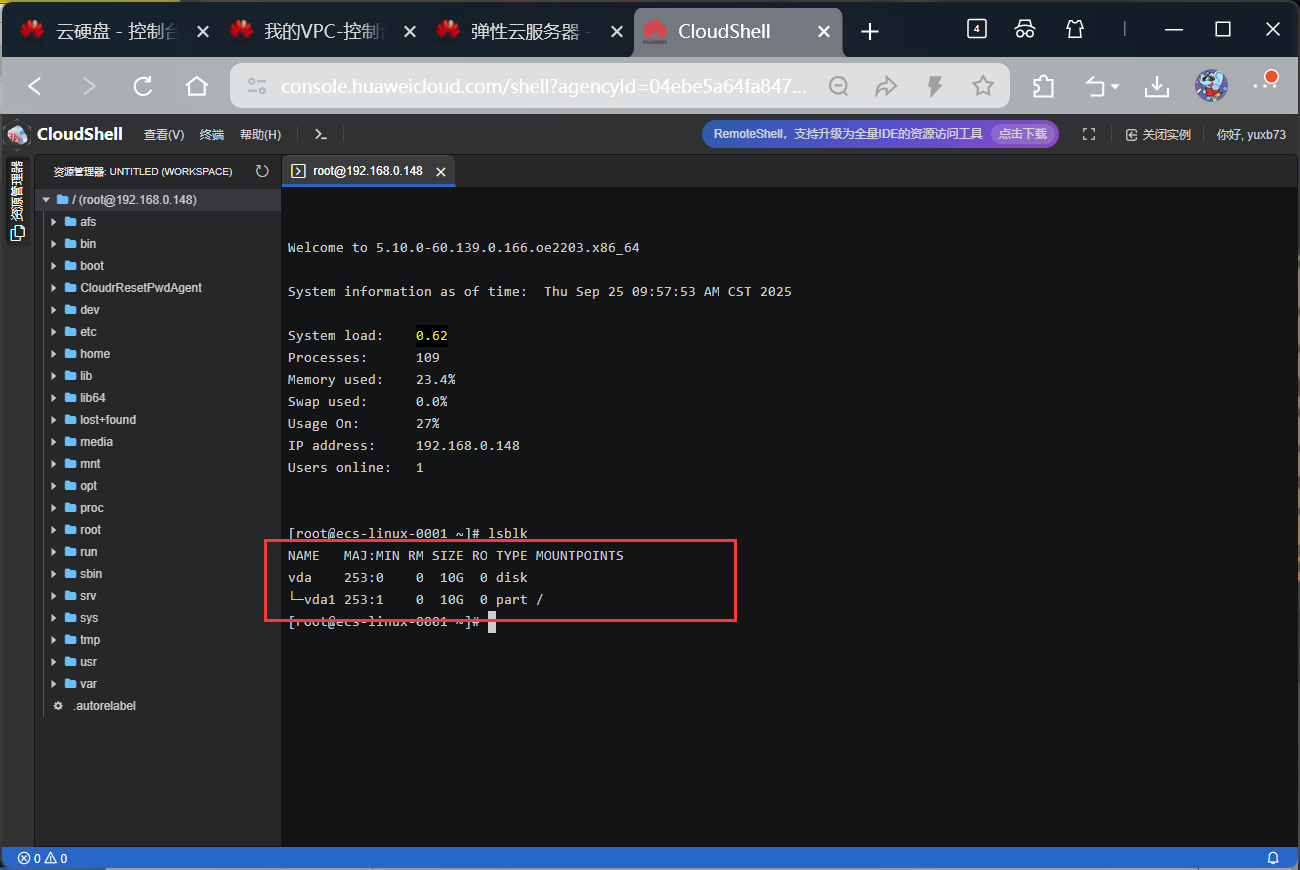
Task: Click the 点击下载 button in RemoteShell banner
Action: coord(1023,134)
